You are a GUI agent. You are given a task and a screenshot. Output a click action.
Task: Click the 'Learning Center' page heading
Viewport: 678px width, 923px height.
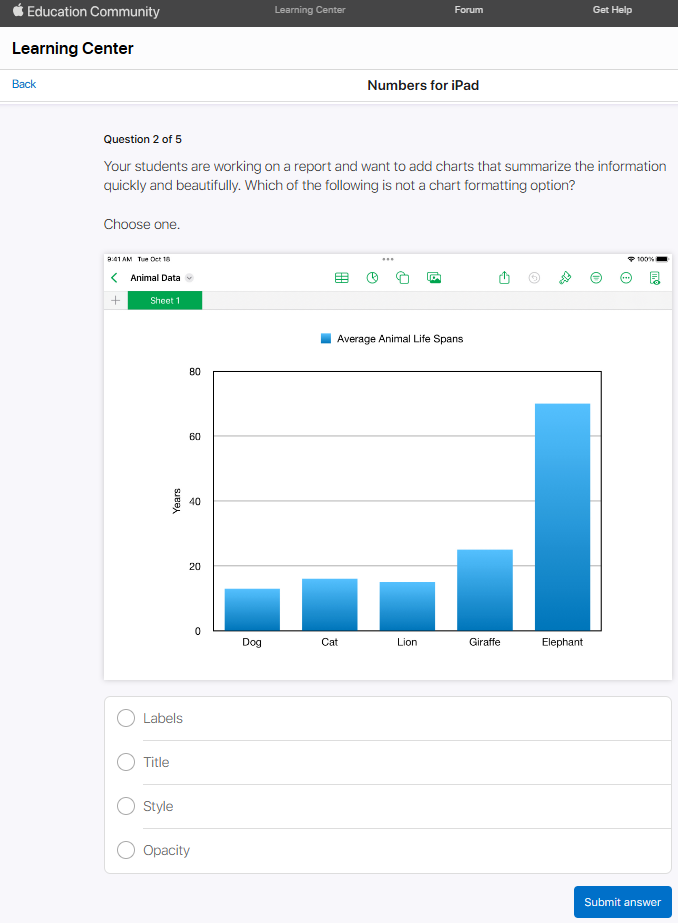tap(72, 48)
